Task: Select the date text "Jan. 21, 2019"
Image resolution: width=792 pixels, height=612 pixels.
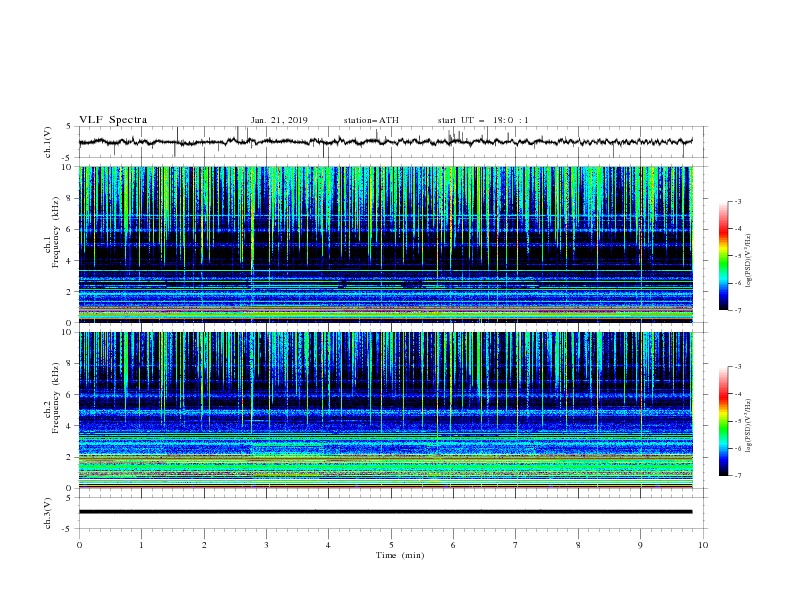Action: tap(279, 120)
